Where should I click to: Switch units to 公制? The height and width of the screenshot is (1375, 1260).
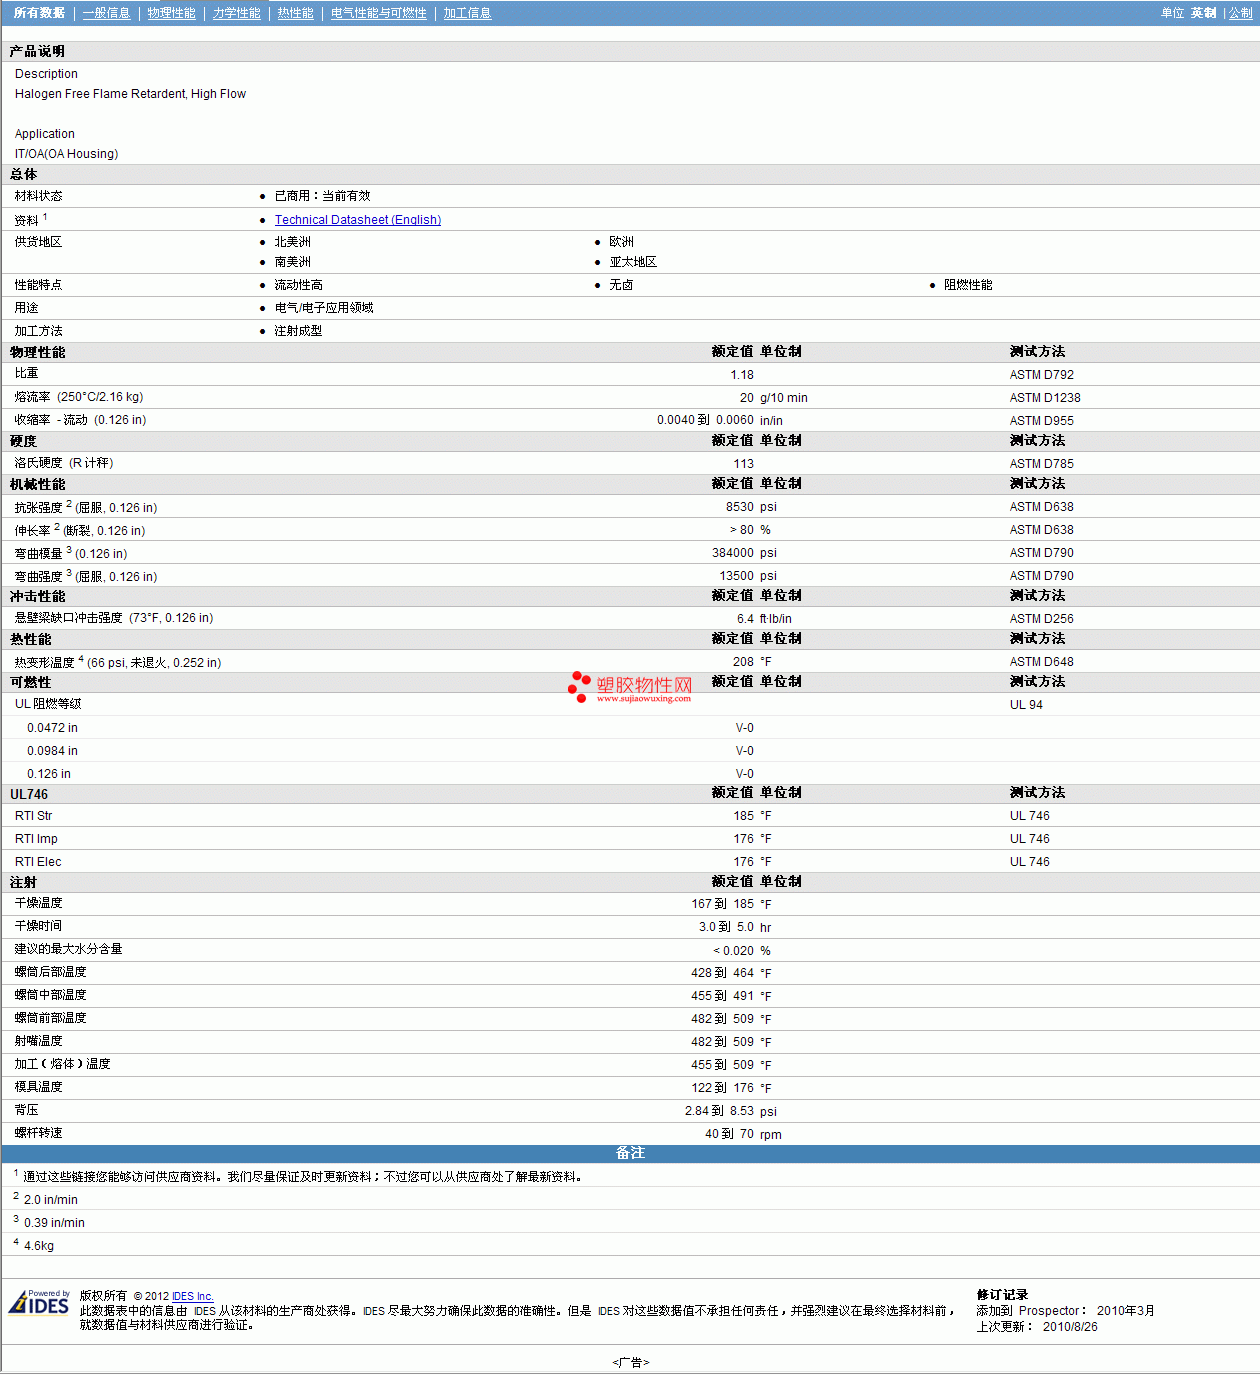(x=1240, y=13)
